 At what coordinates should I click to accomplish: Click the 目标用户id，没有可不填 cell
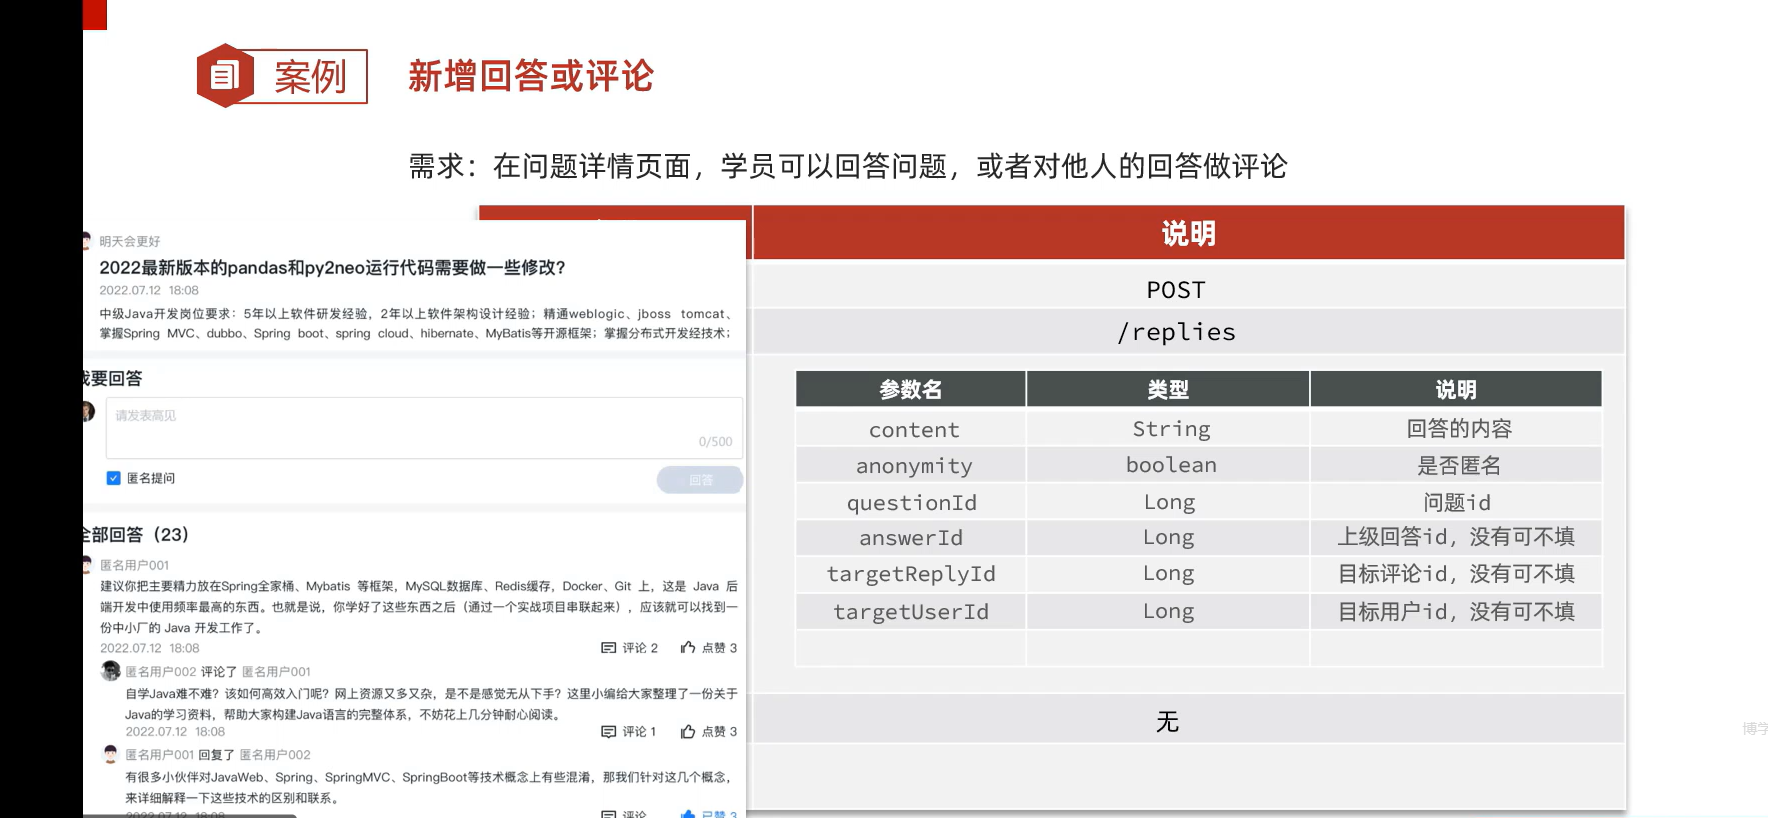click(1456, 611)
